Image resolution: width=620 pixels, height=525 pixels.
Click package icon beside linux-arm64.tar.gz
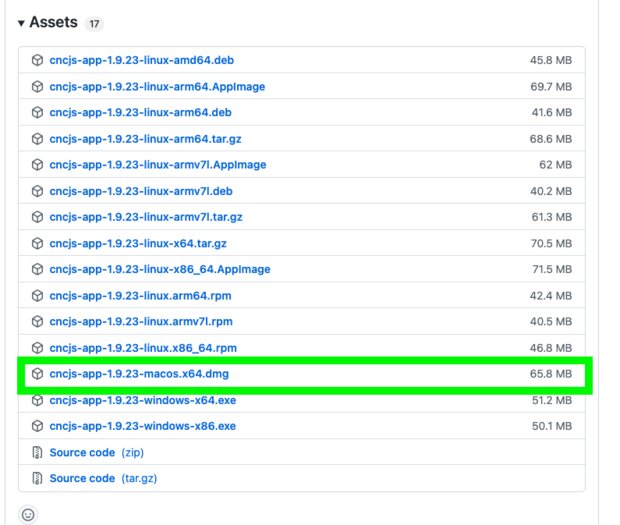pyautogui.click(x=37, y=139)
